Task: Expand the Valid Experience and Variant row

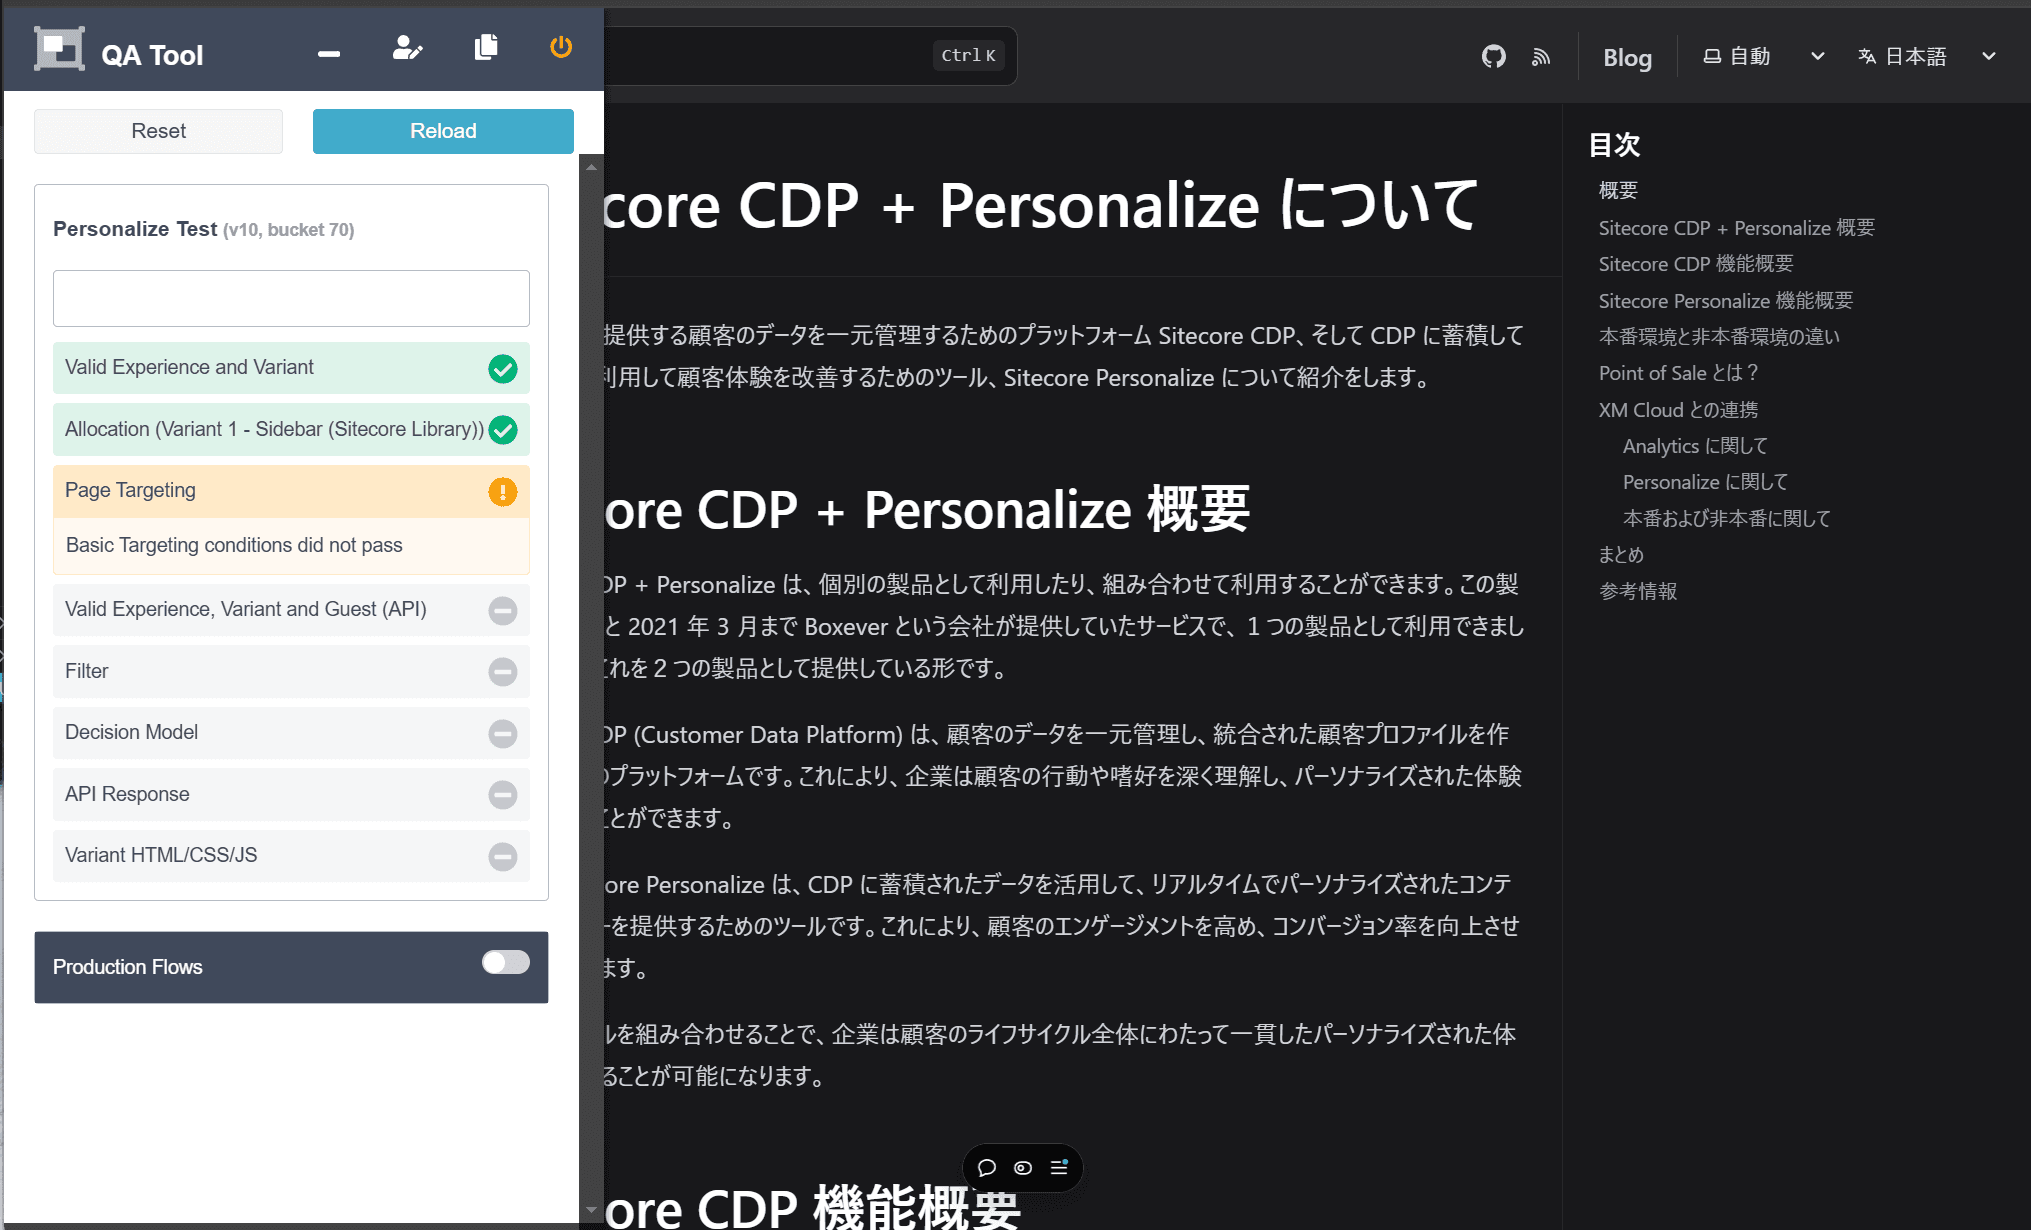Action: (x=290, y=368)
